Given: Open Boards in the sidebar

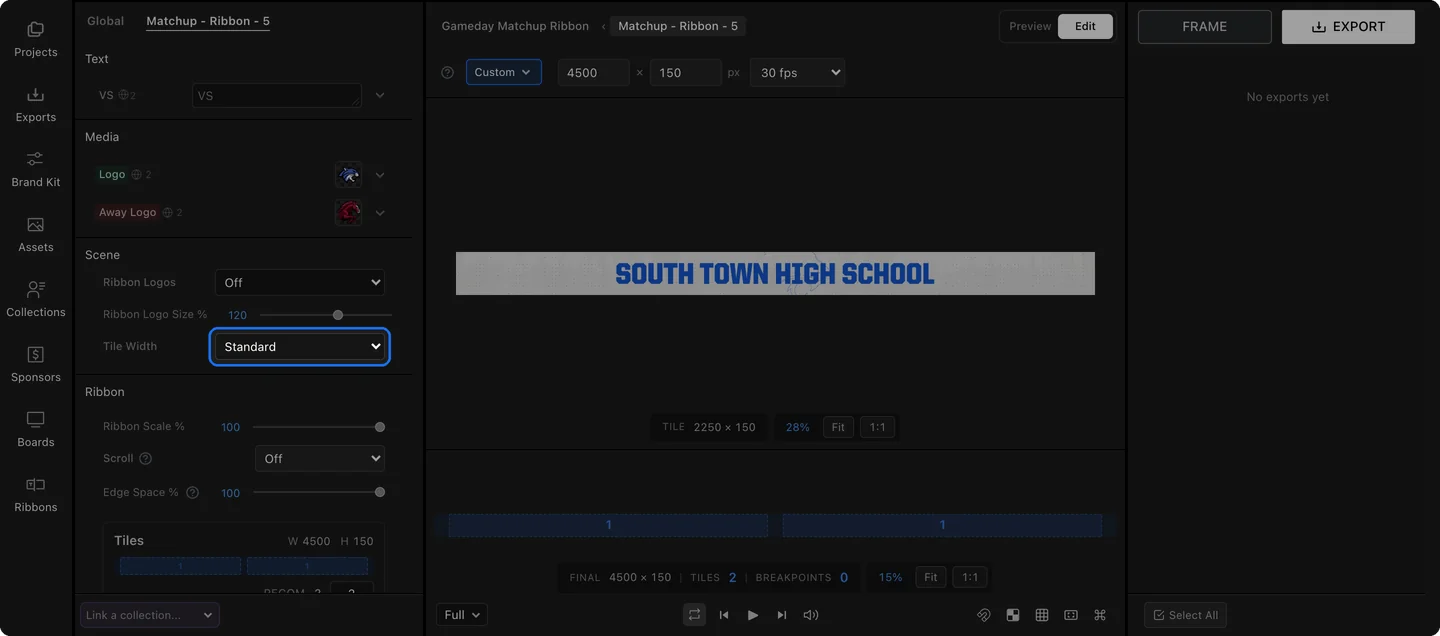Looking at the screenshot, I should [x=36, y=430].
